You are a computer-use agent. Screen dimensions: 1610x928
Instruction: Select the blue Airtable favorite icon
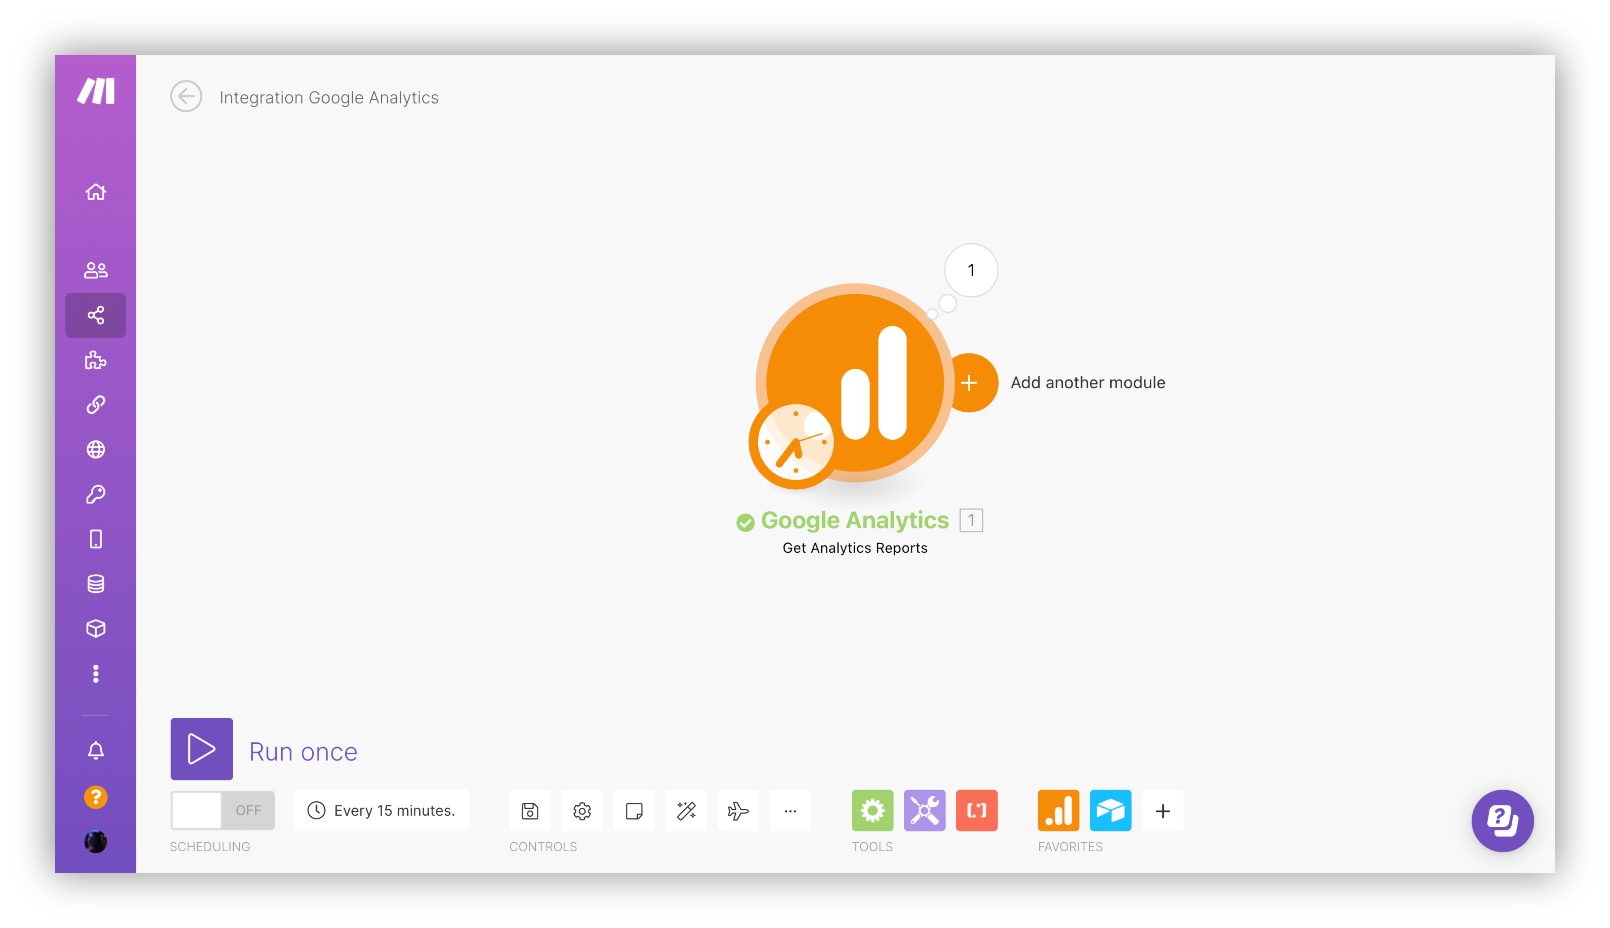[1111, 811]
